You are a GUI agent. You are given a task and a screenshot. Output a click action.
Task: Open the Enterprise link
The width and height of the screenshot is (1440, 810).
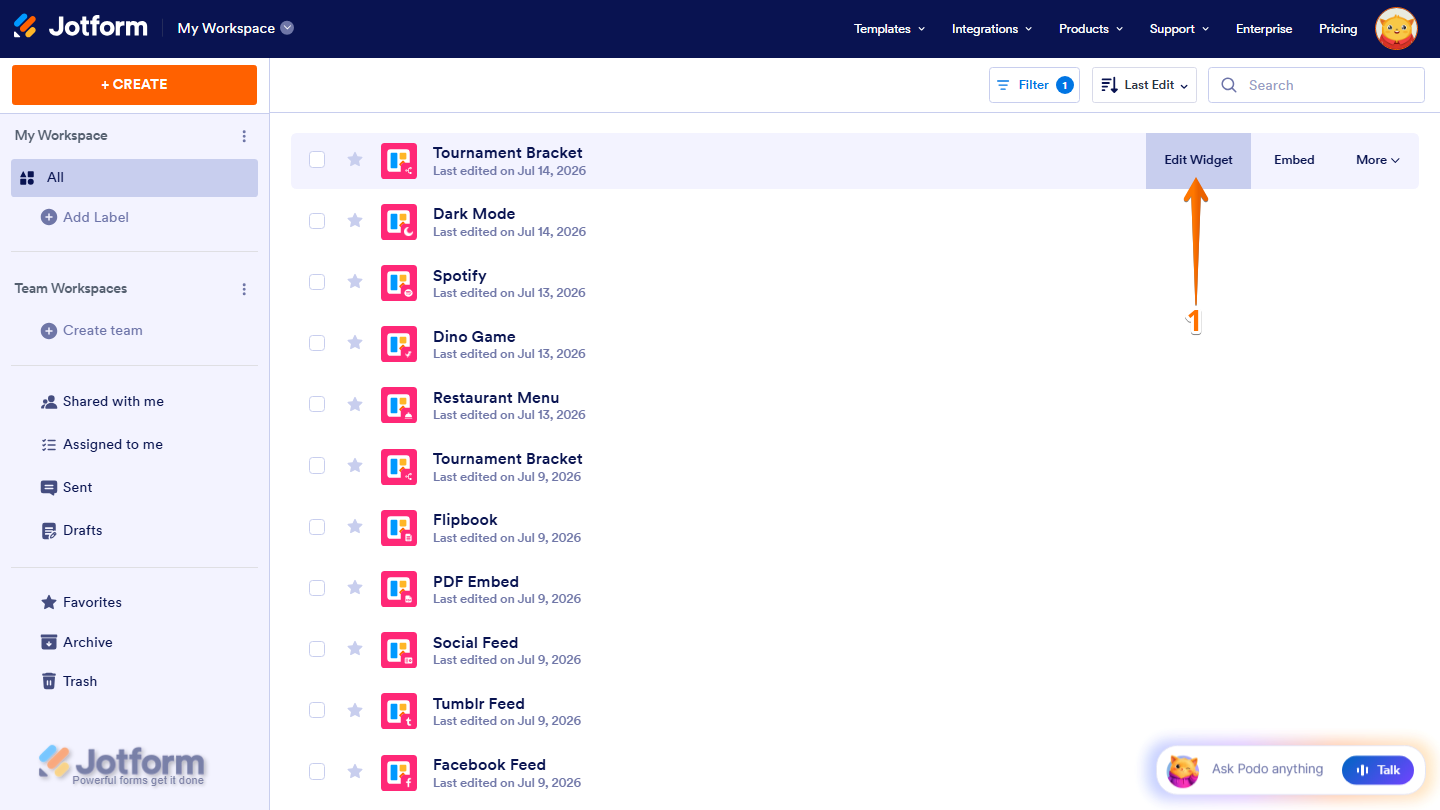tap(1264, 29)
